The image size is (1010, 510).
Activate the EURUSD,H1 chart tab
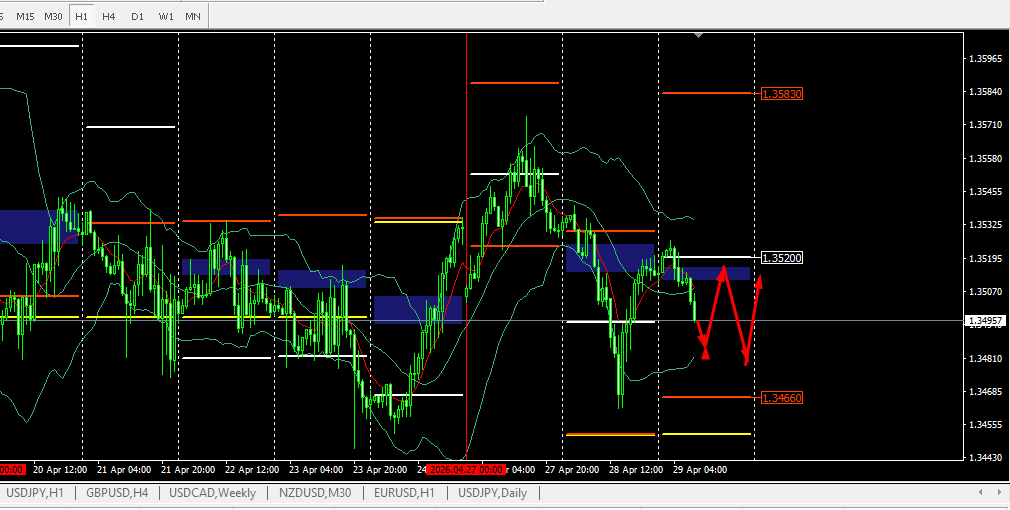click(405, 493)
